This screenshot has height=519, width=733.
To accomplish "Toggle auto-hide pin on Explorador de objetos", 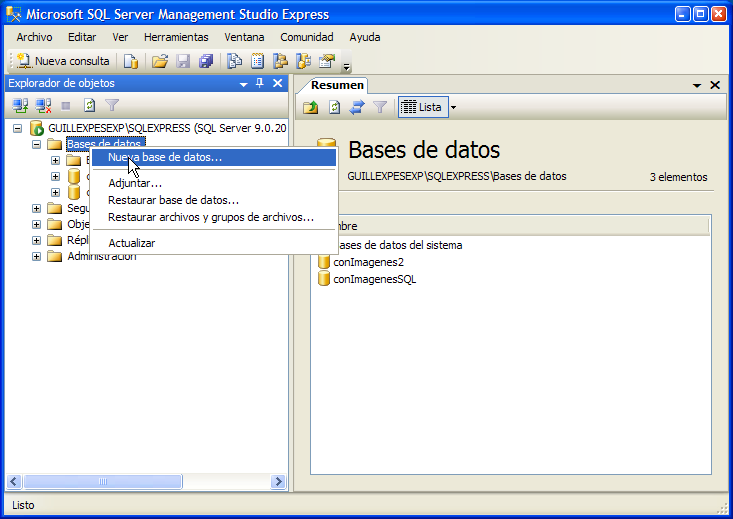I will [x=260, y=83].
